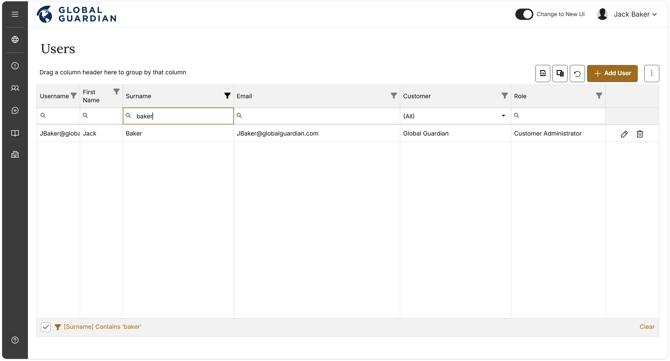Expand the Customer (All) filter dropdown

click(x=503, y=116)
